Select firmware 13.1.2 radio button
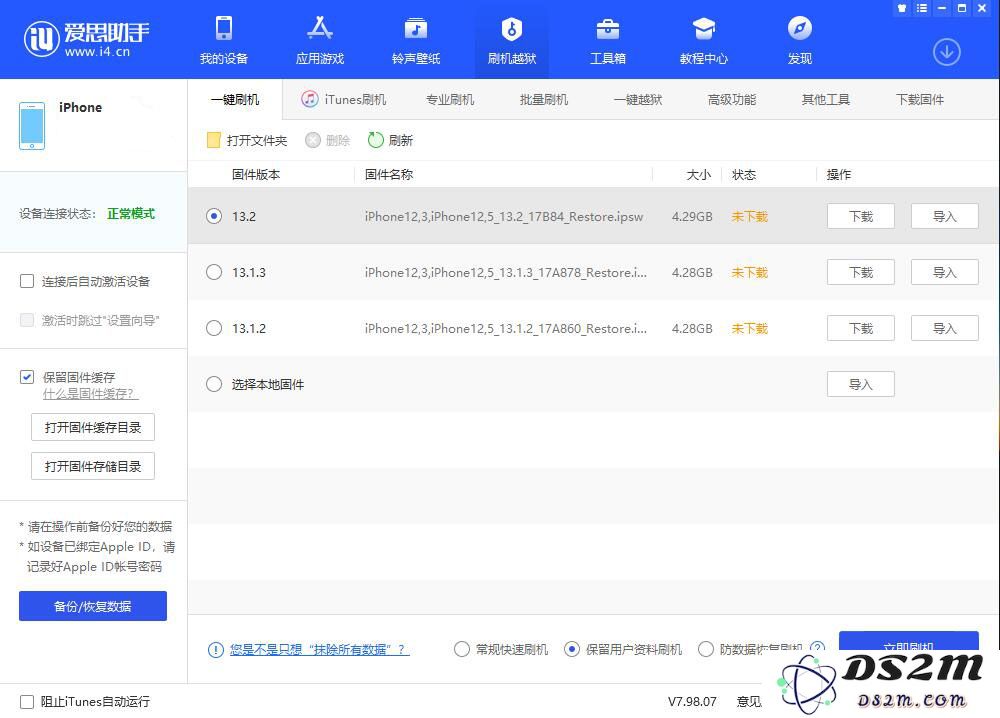The image size is (1000, 718). click(214, 328)
